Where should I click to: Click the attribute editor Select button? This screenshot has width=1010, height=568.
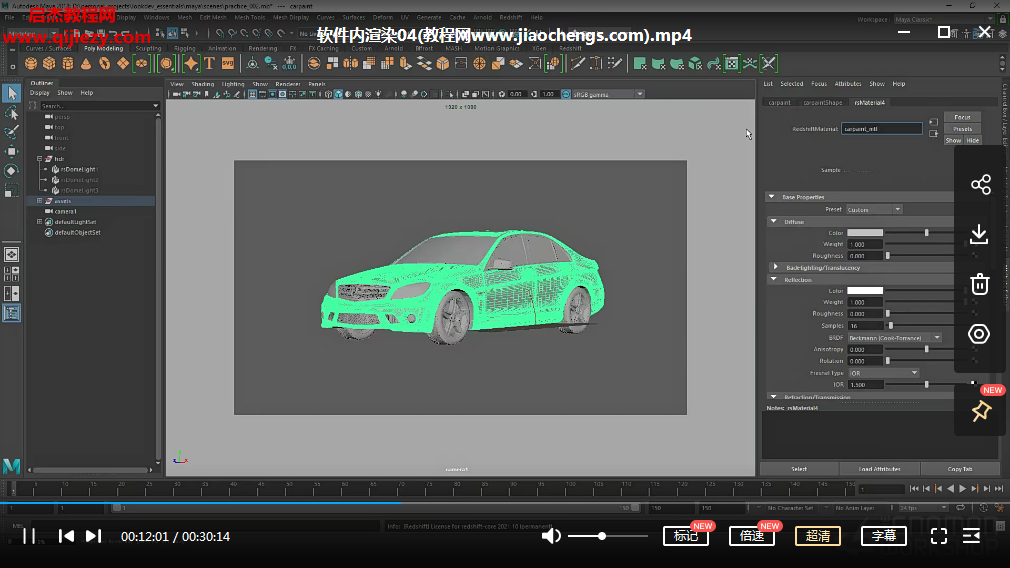pos(799,469)
